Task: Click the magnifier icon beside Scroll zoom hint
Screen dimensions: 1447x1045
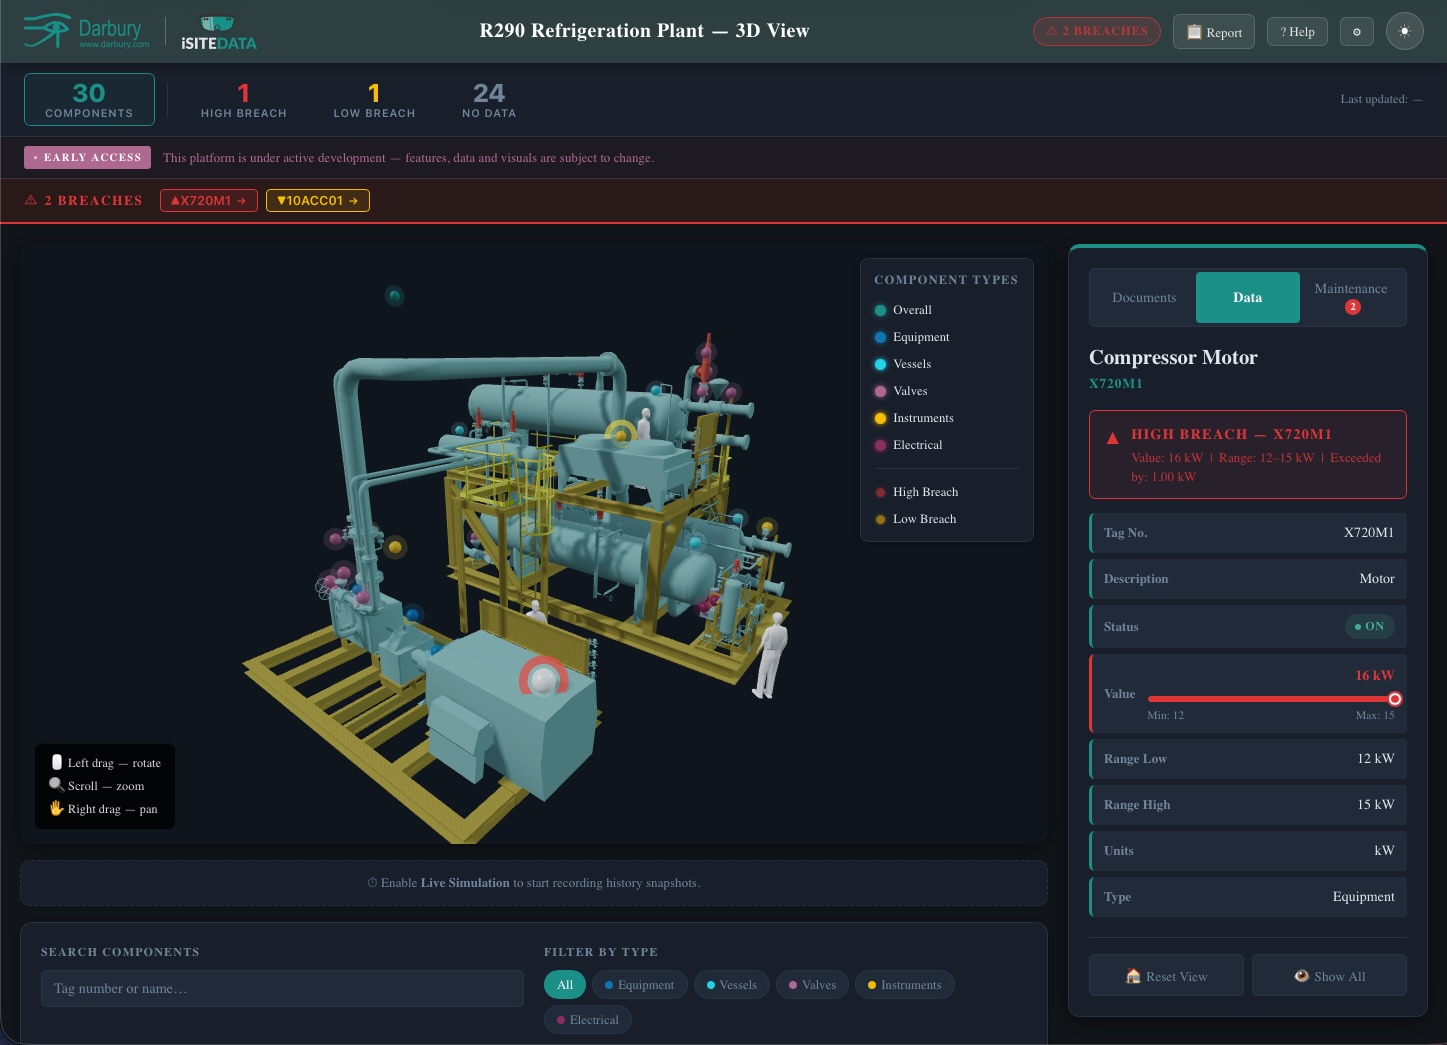Action: [x=56, y=785]
